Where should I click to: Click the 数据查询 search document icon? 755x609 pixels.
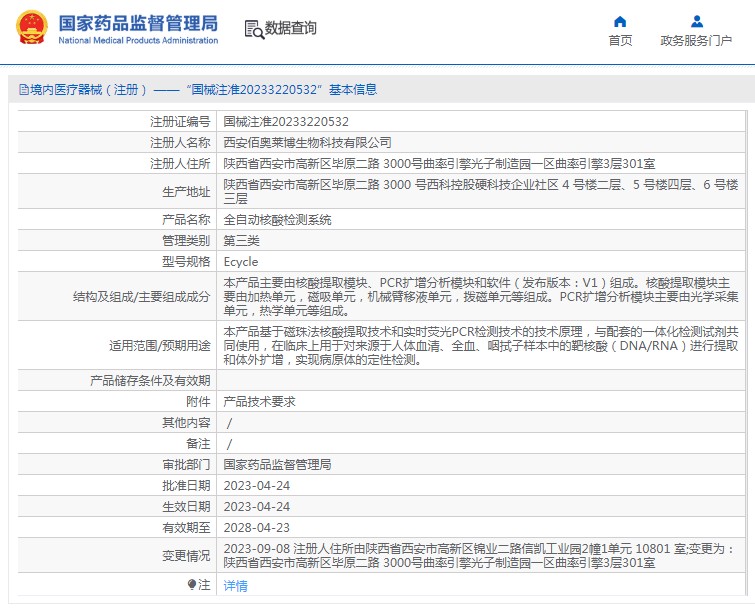point(253,28)
